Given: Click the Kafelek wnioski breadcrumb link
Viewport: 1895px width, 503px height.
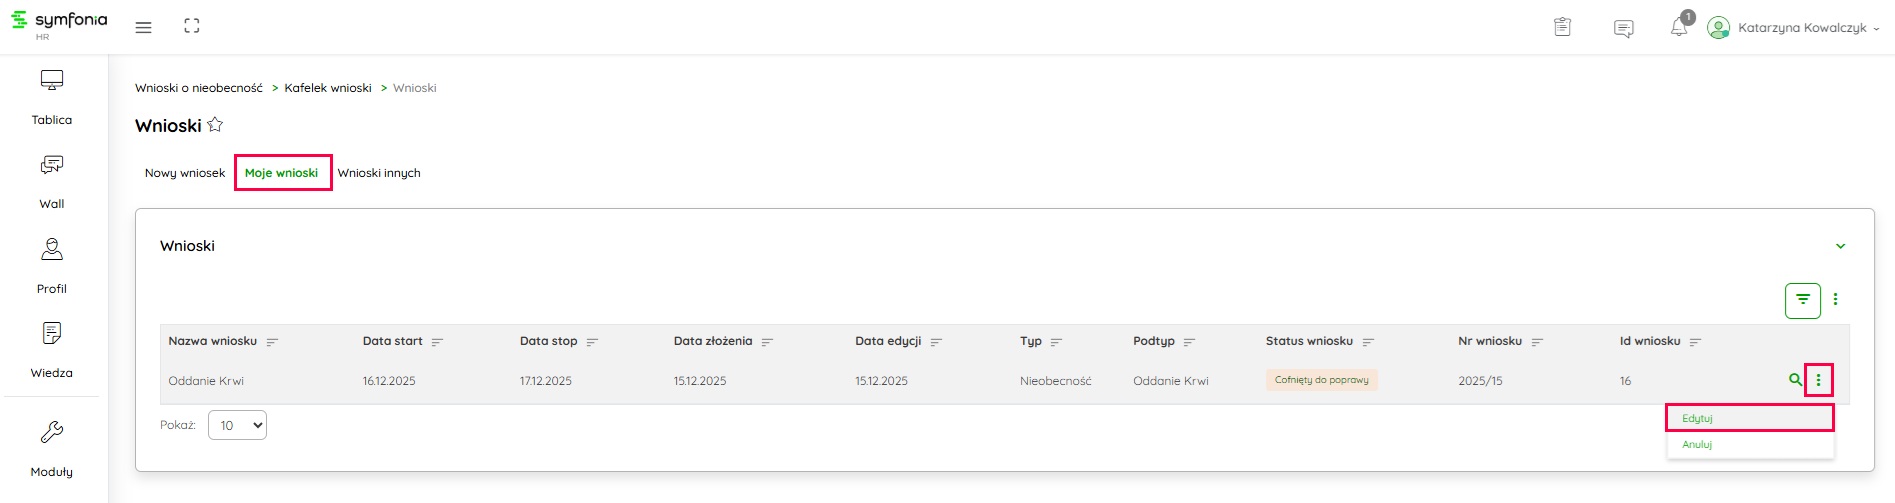Looking at the screenshot, I should tap(328, 88).
